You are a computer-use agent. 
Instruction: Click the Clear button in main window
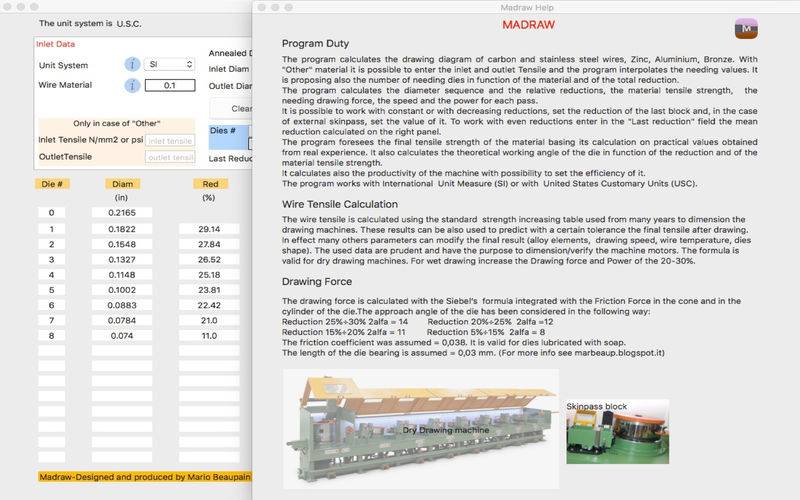click(x=231, y=109)
